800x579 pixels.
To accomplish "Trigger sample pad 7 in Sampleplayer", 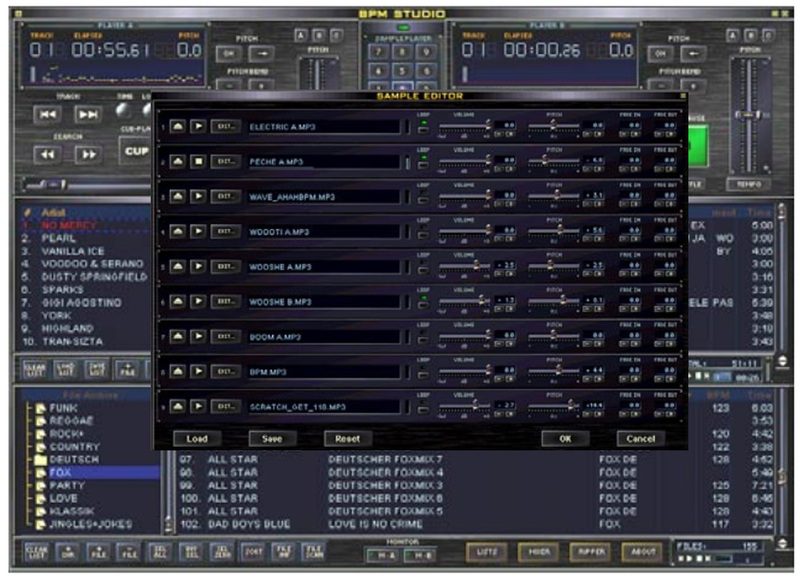I will tap(378, 52).
